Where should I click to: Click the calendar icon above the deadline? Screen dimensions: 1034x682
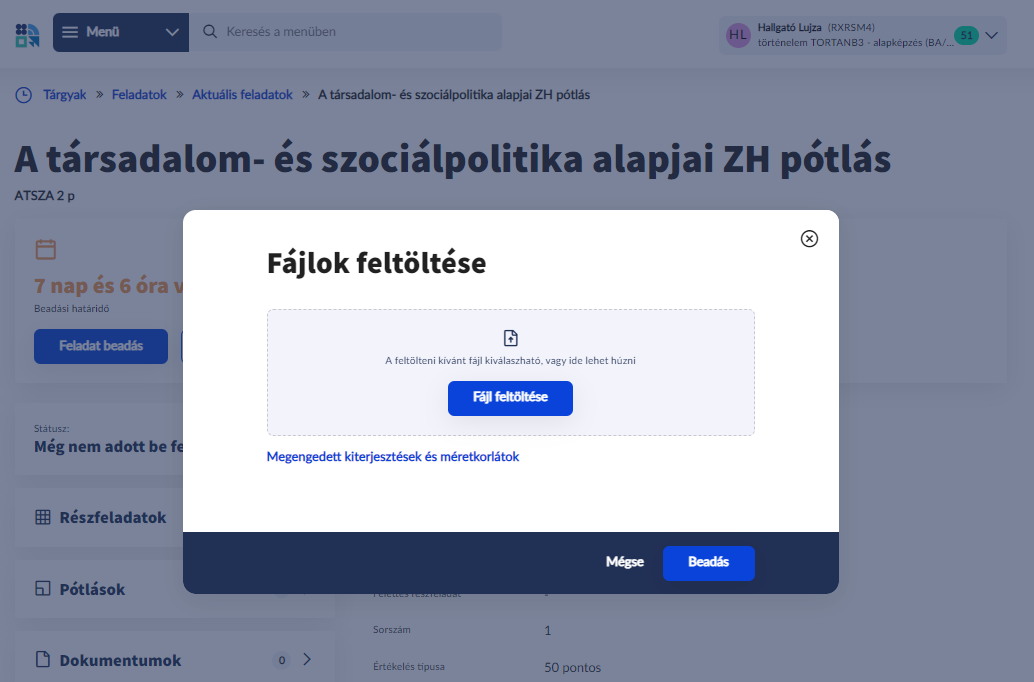(x=45, y=250)
